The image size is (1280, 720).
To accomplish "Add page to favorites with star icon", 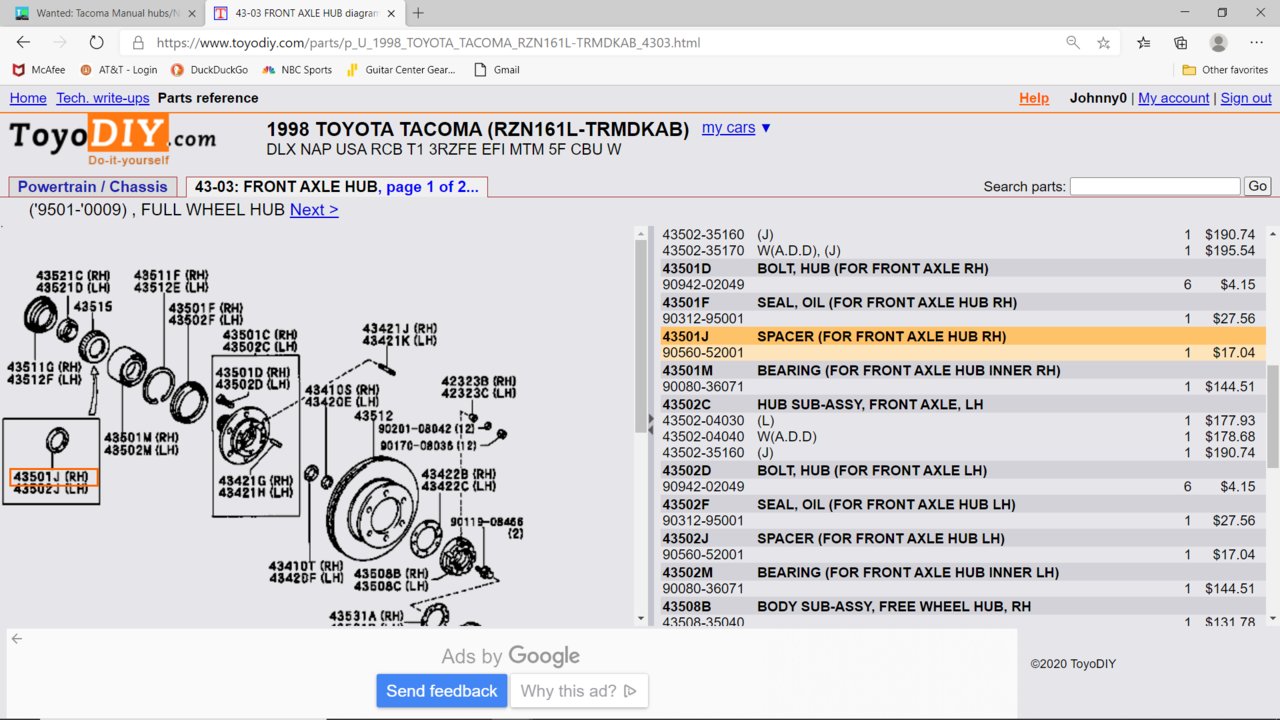I will pos(1104,43).
